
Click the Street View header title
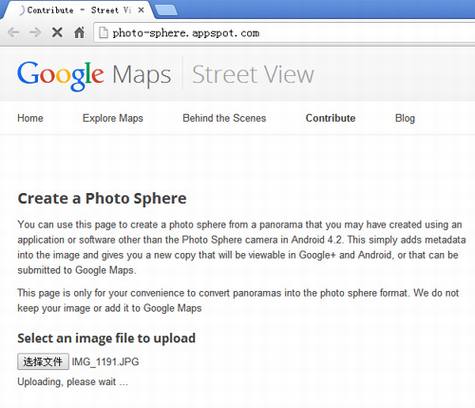click(x=253, y=74)
